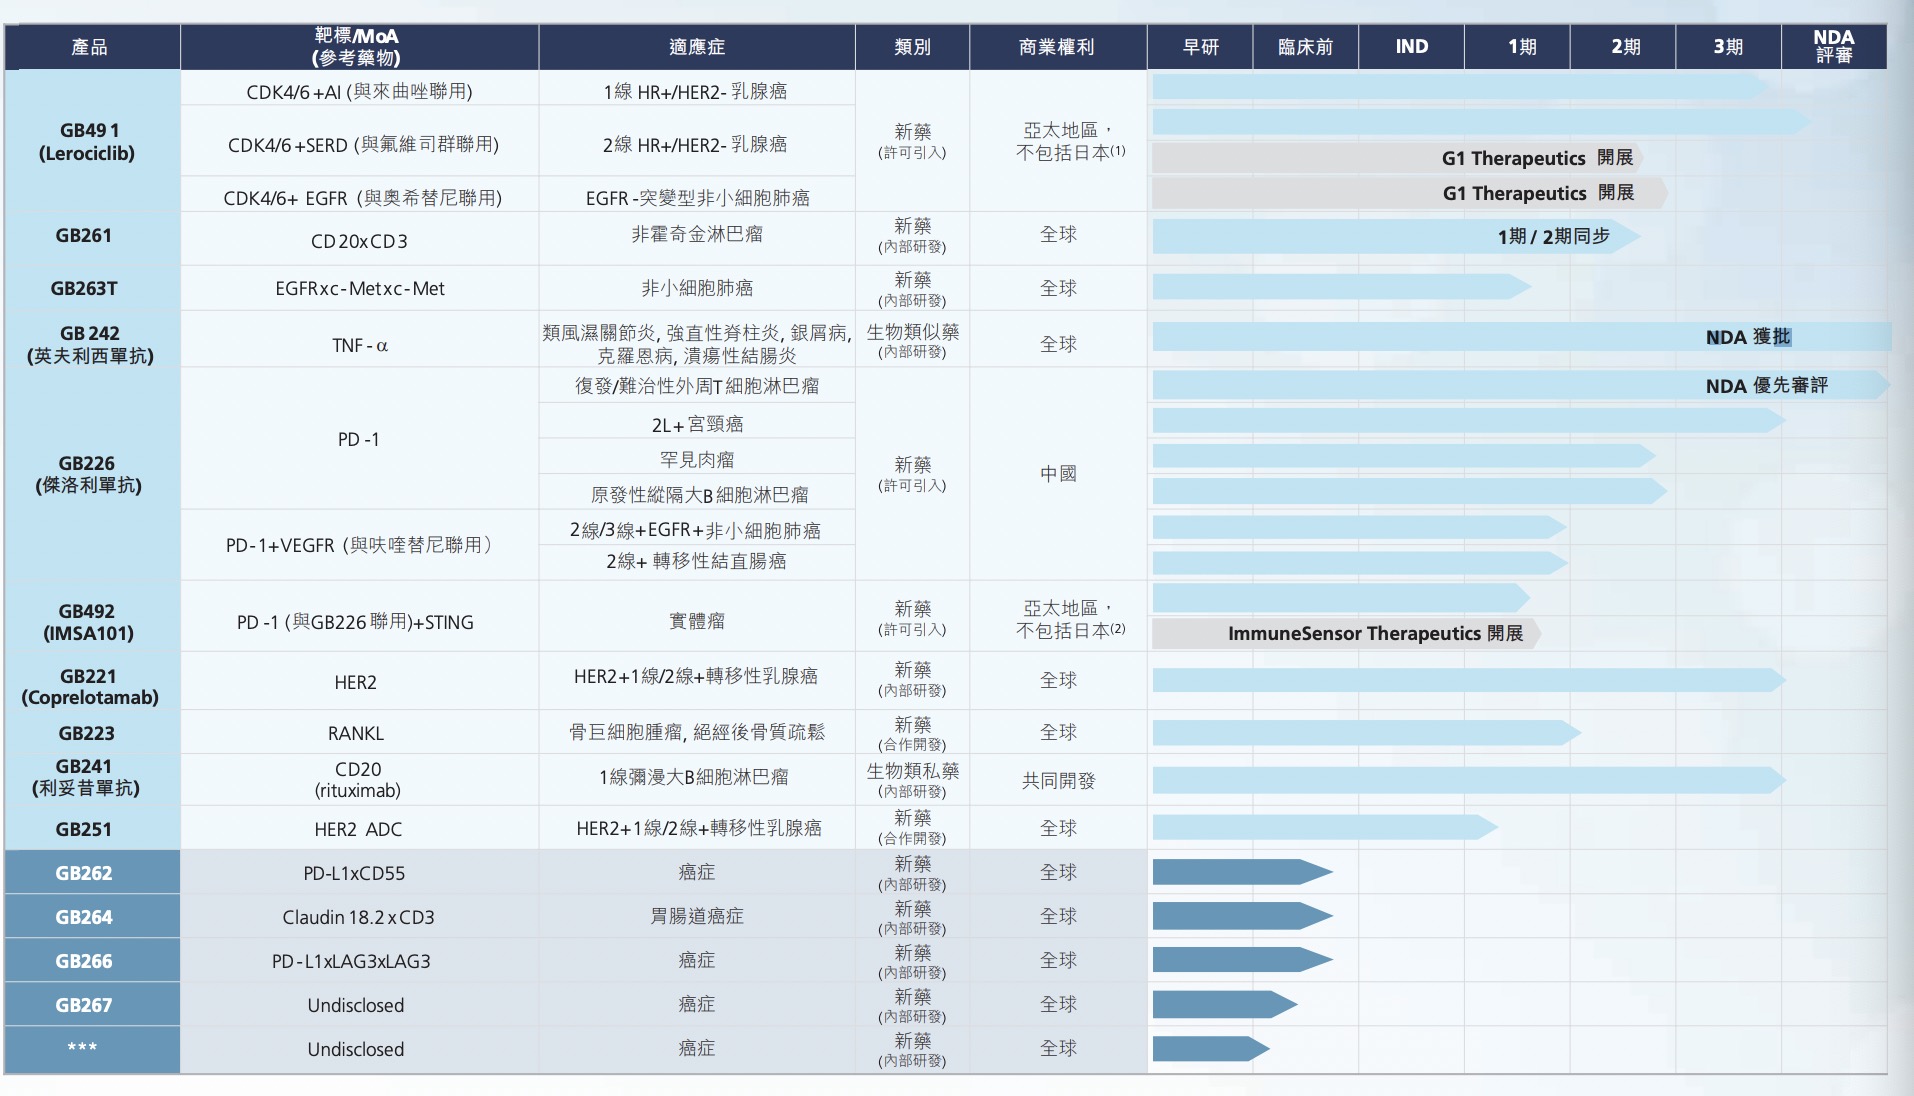Click the 胃腸道癌症 indication
Viewport: 1914px width, 1096px height.
click(x=697, y=916)
